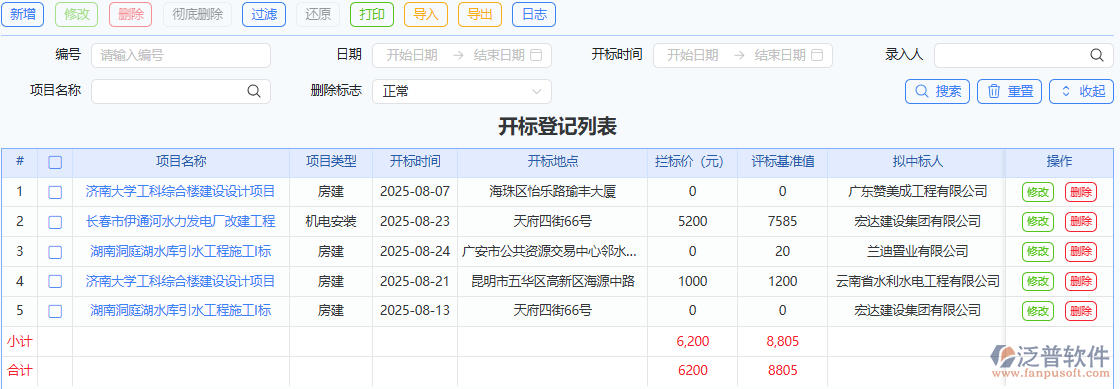
Task: Click the 搜索 search button
Action: click(937, 91)
